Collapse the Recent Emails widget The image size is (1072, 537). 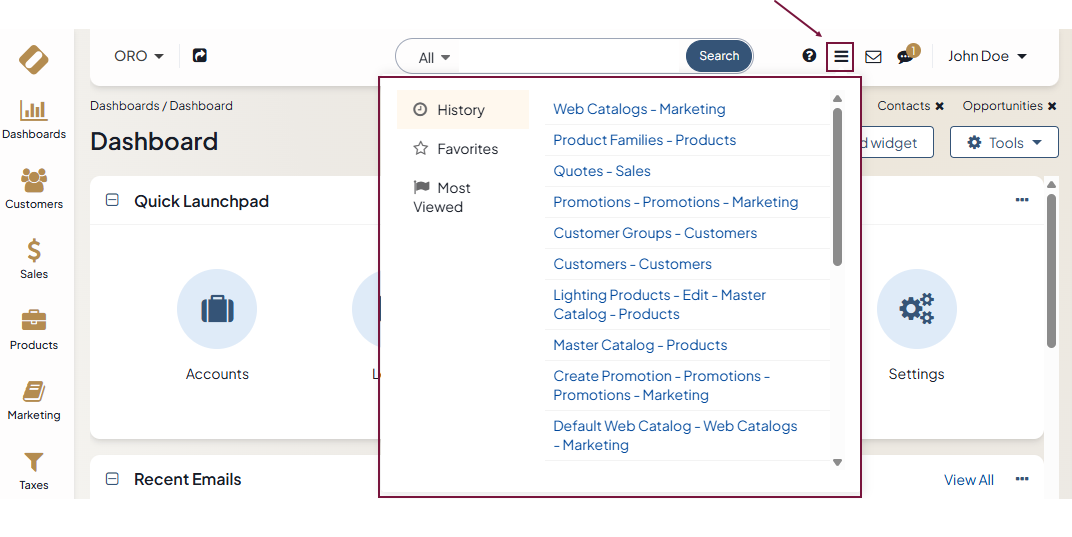click(112, 479)
